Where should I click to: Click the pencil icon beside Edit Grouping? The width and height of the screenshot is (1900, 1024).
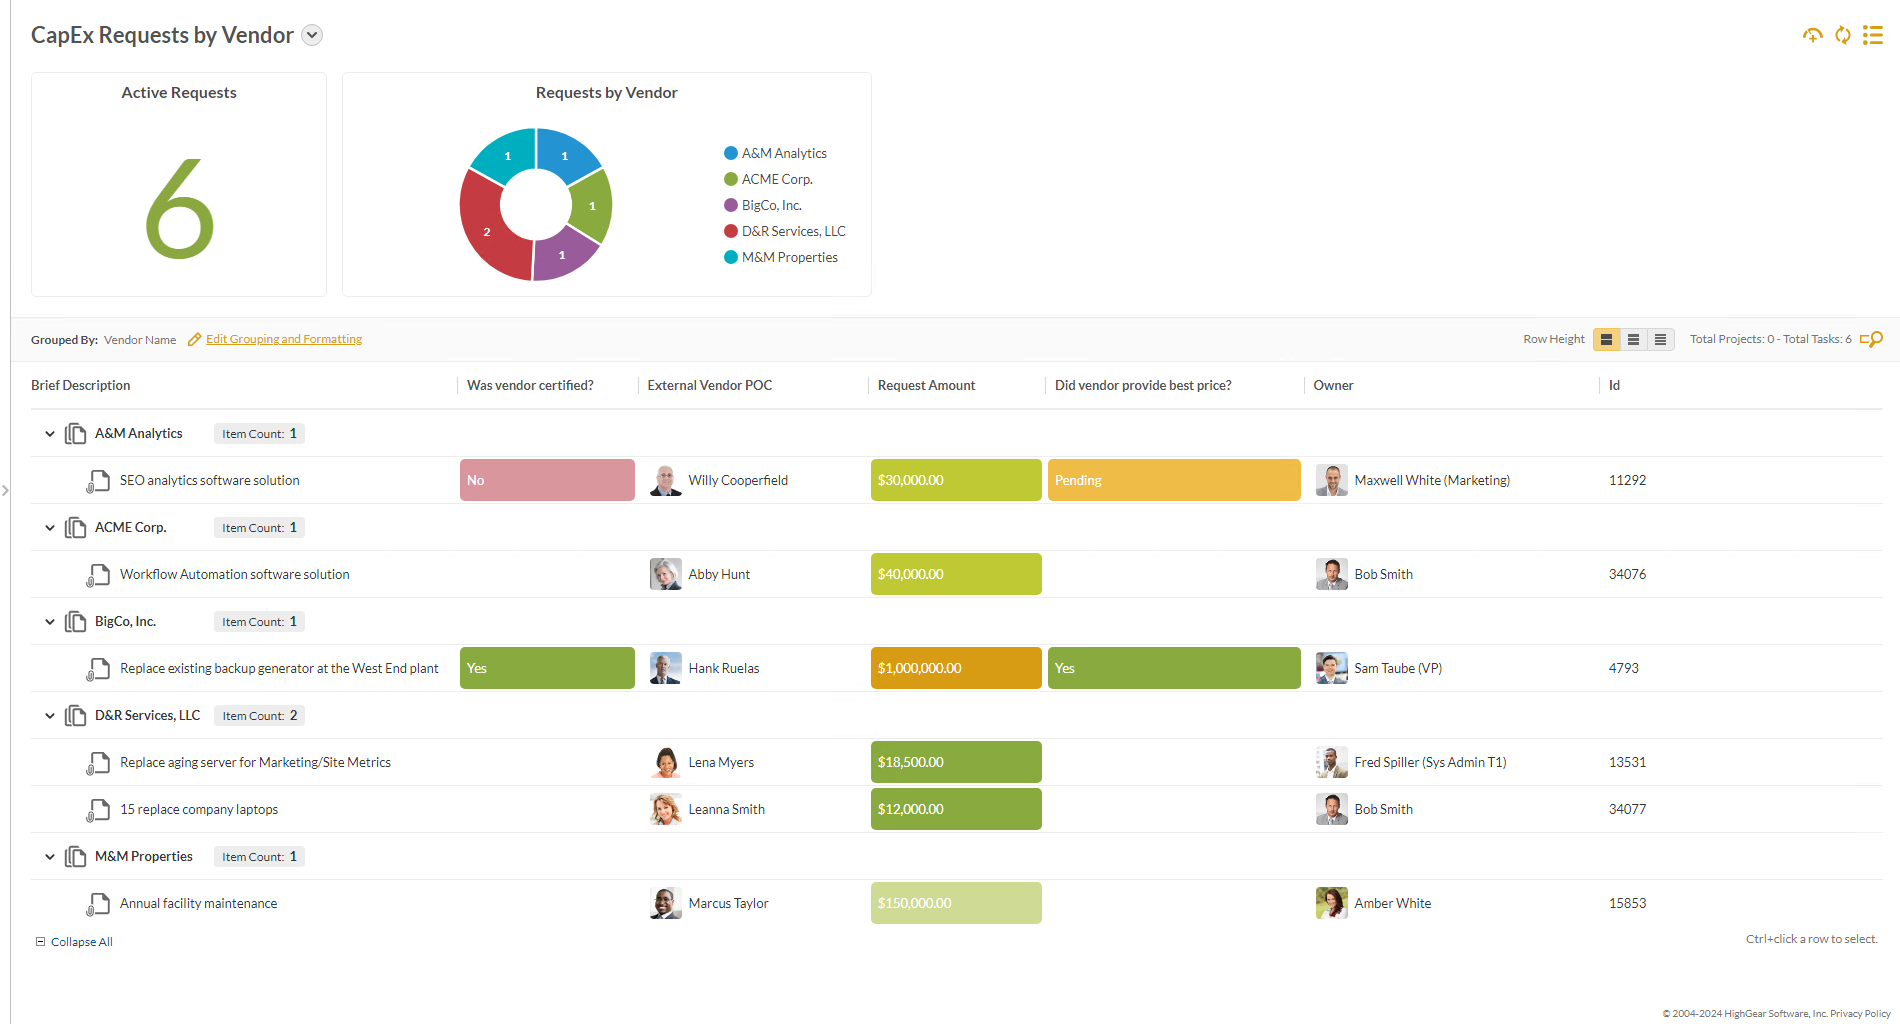pyautogui.click(x=195, y=339)
